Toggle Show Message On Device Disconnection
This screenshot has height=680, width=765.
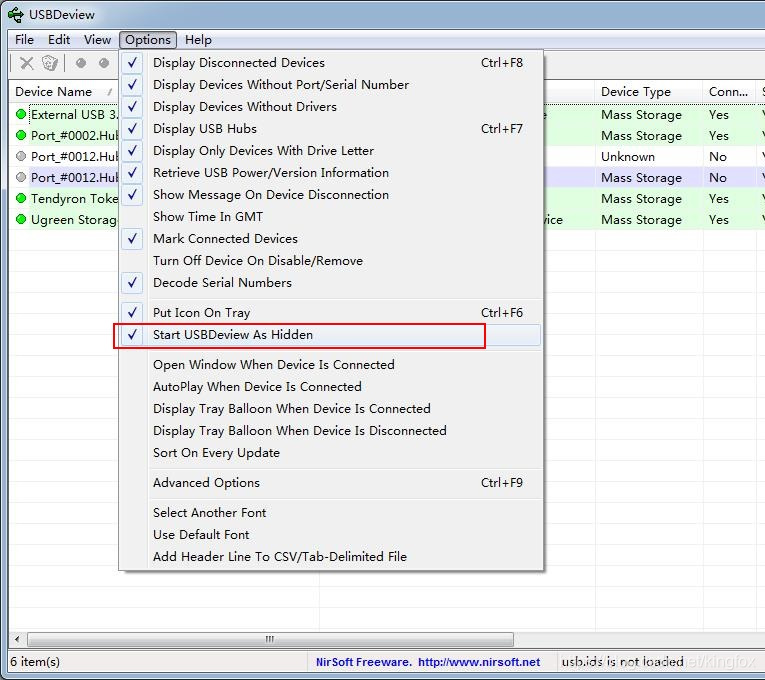point(331,195)
